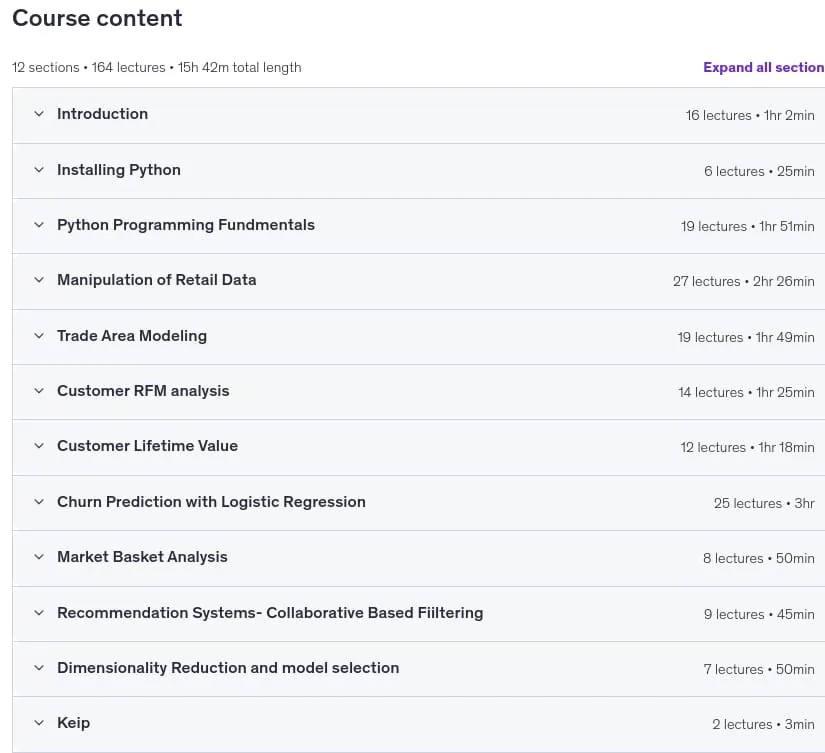This screenshot has height=753, width=825.
Task: Expand Manipulation of Retail Data chevron
Action: (39, 279)
